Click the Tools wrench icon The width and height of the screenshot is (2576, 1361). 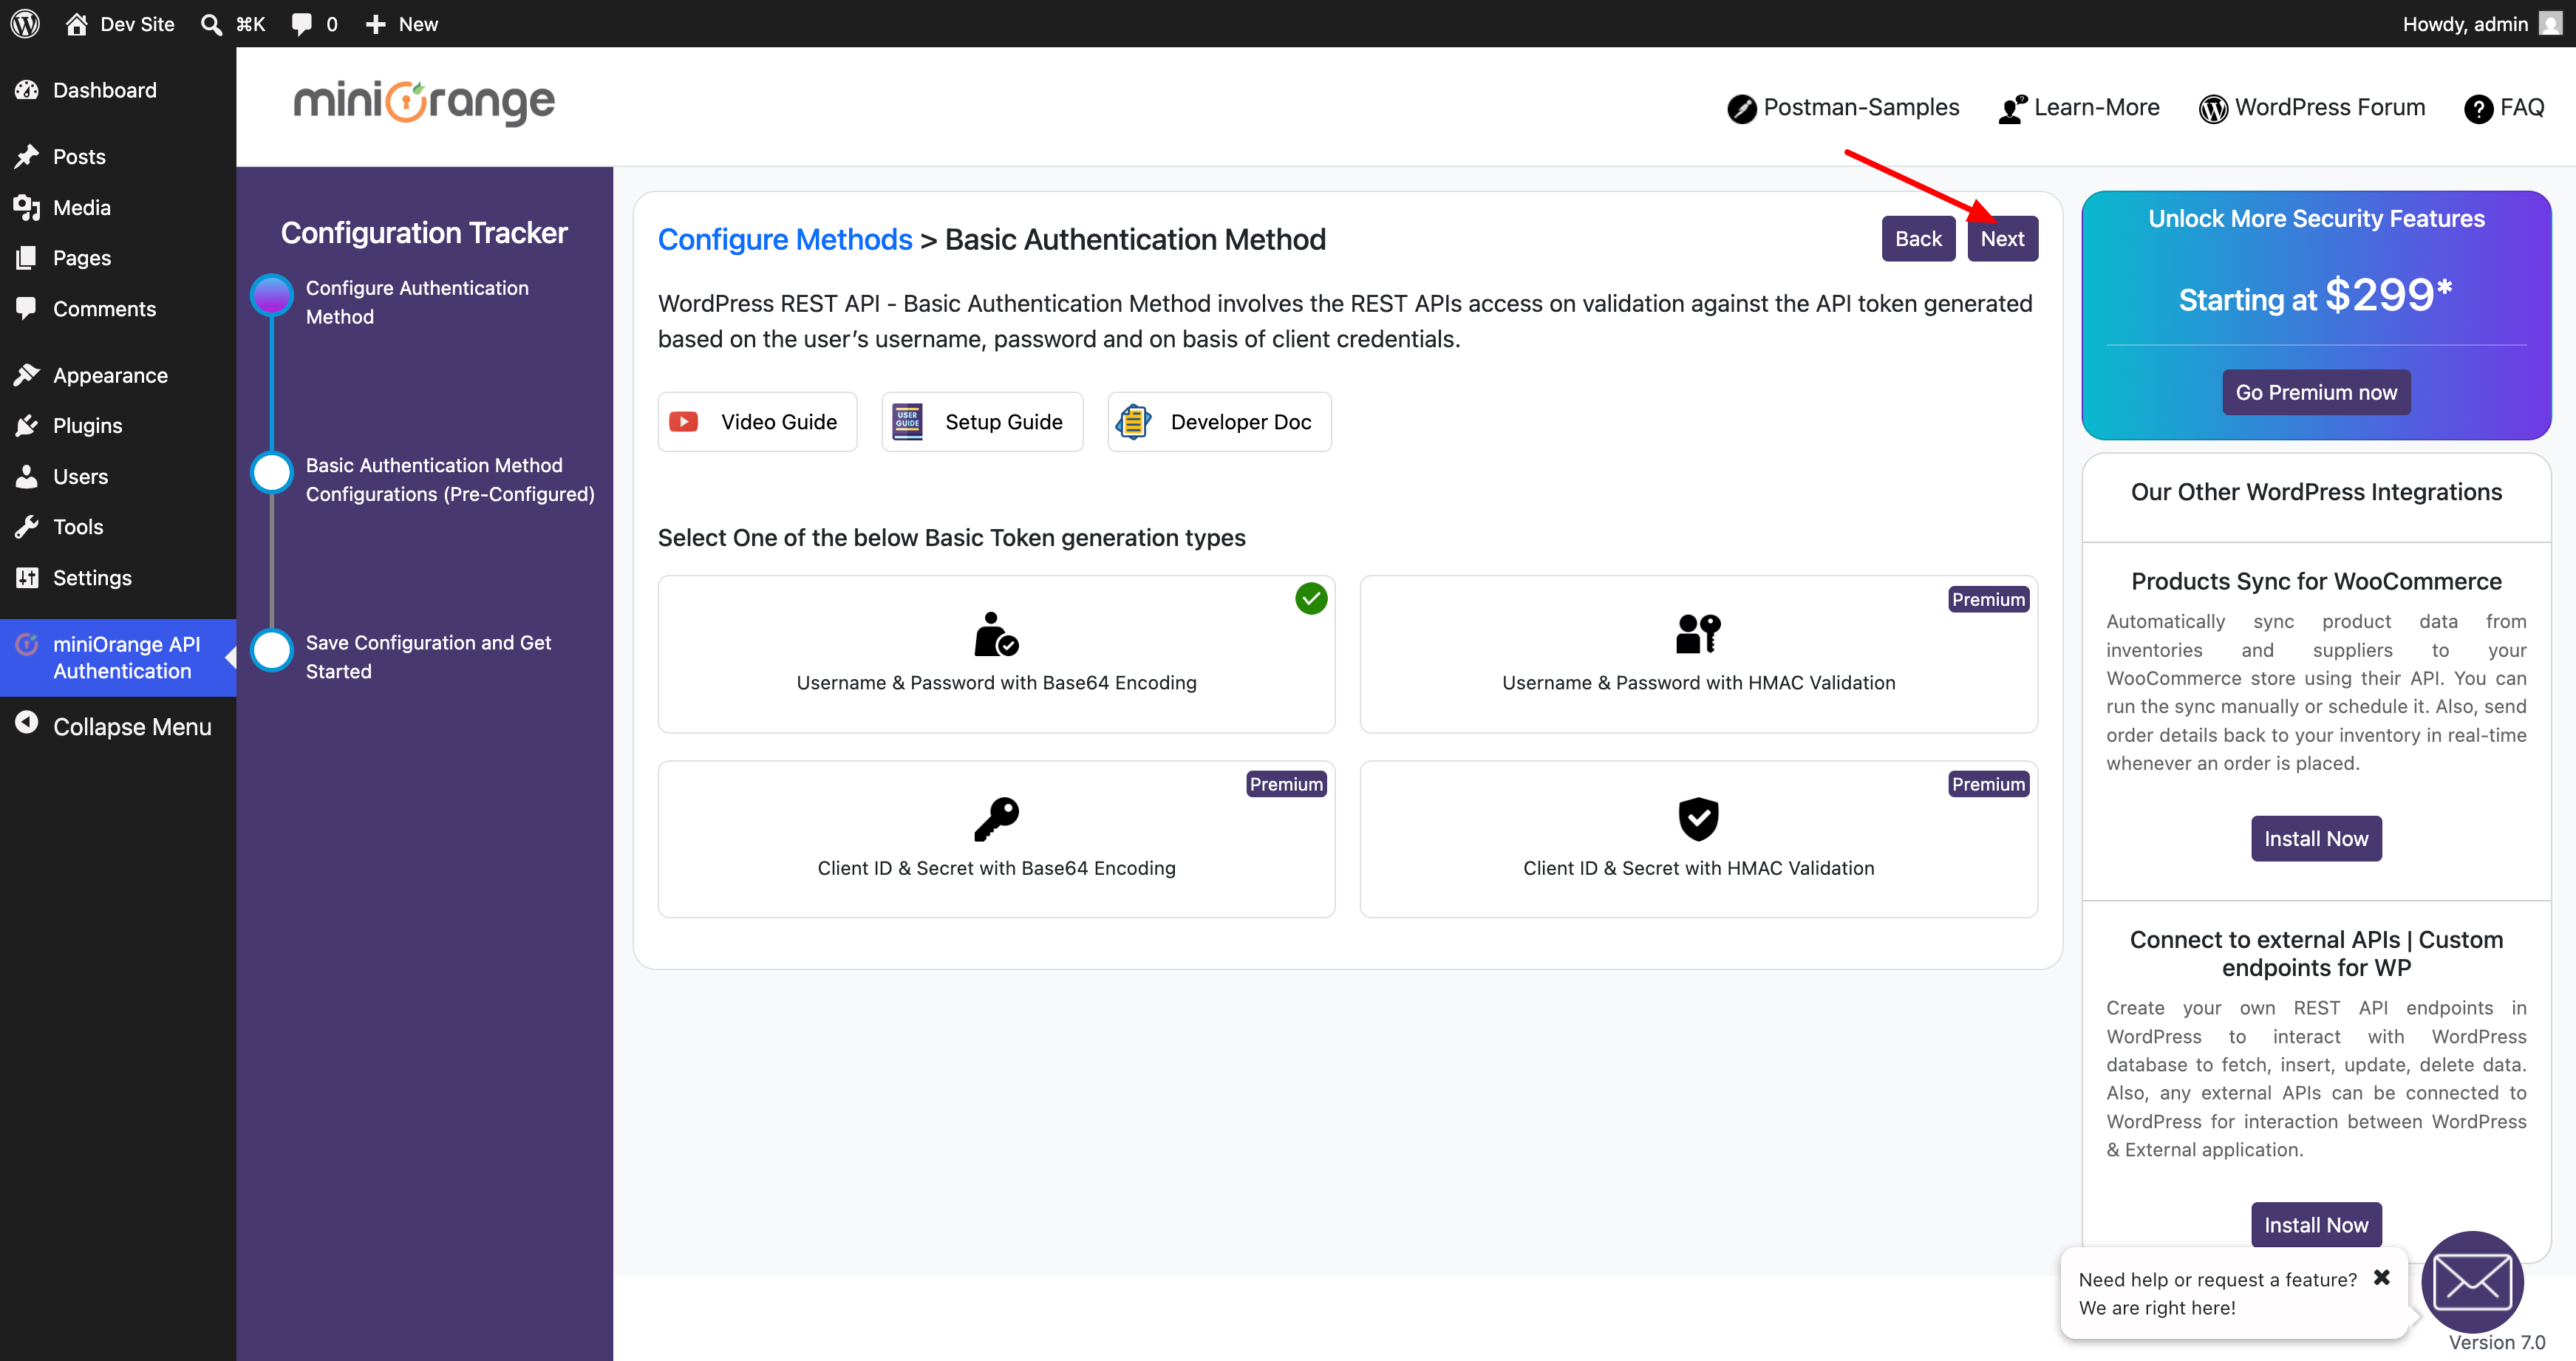coord(27,526)
